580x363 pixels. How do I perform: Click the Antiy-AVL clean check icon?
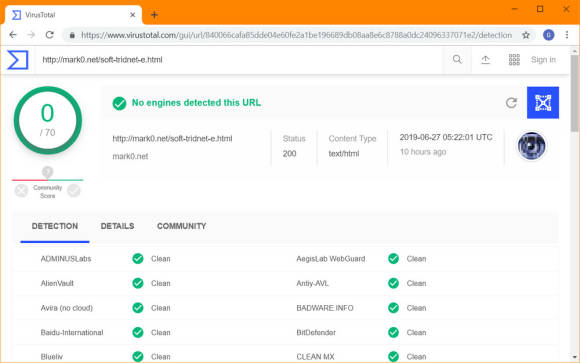(393, 283)
